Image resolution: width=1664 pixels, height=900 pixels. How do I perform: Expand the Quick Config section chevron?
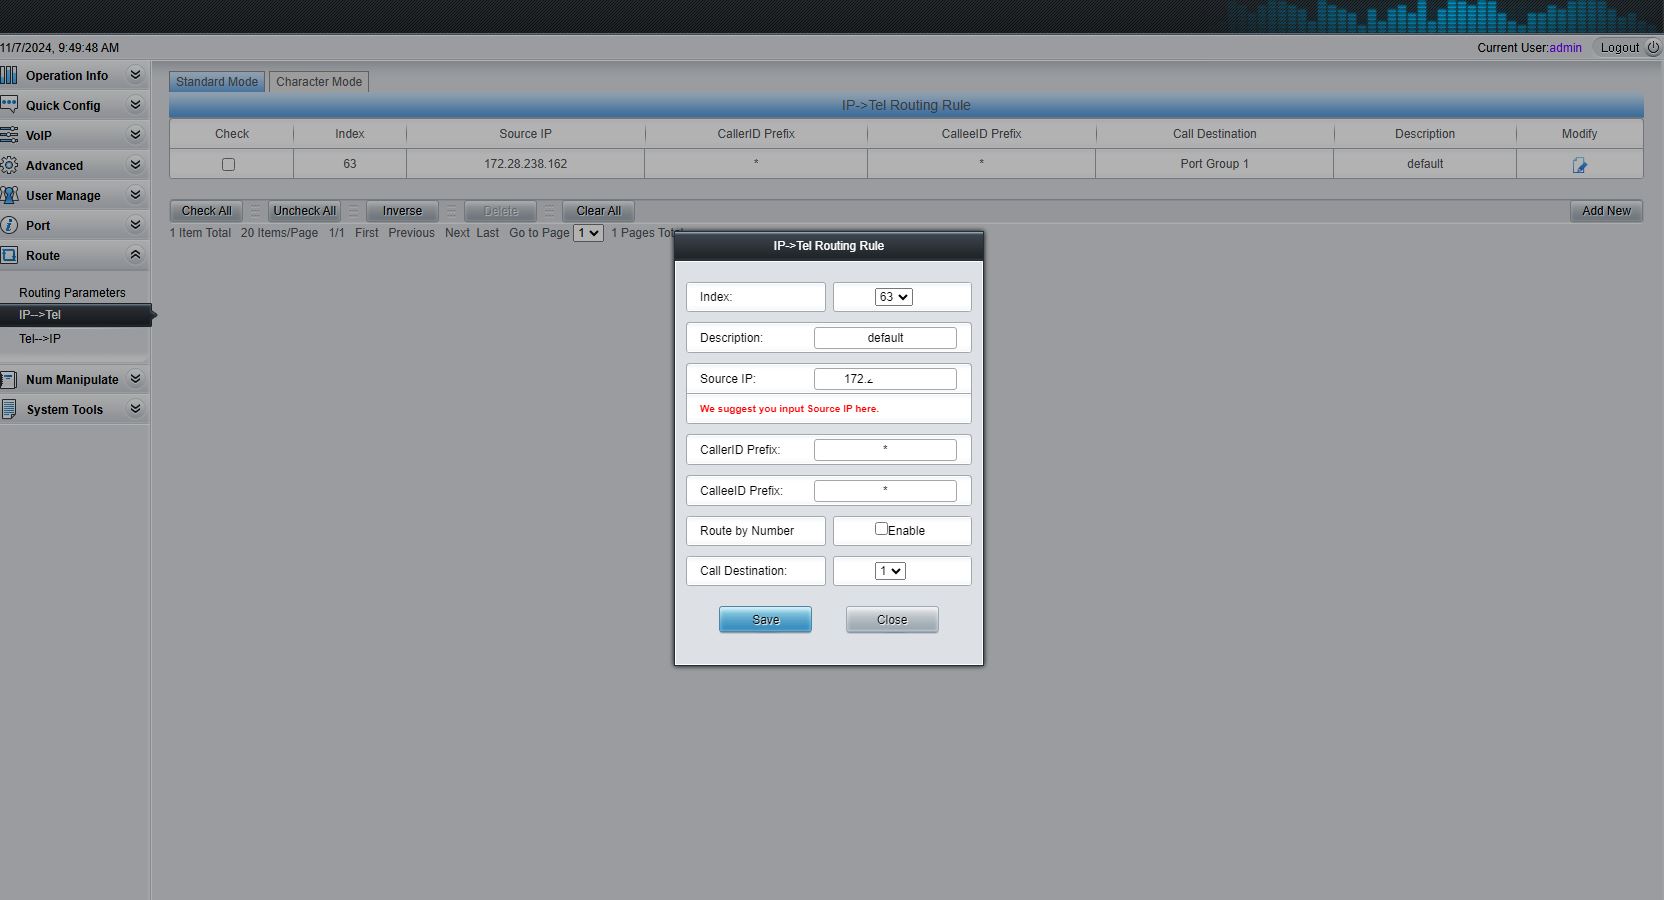(x=135, y=105)
